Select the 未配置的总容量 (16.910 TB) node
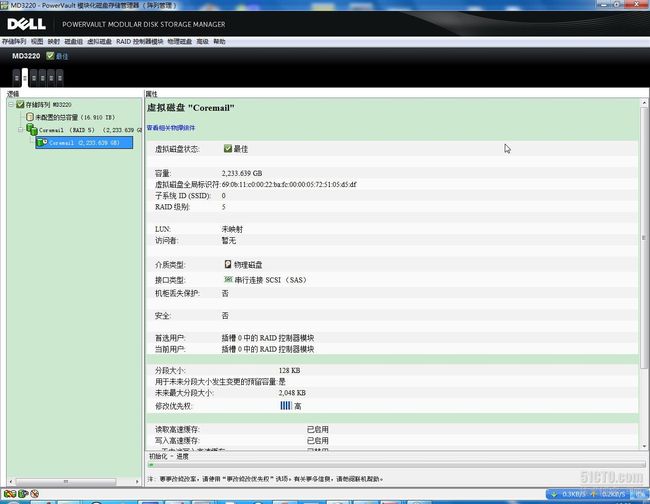The width and height of the screenshot is (650, 504). tap(75, 117)
